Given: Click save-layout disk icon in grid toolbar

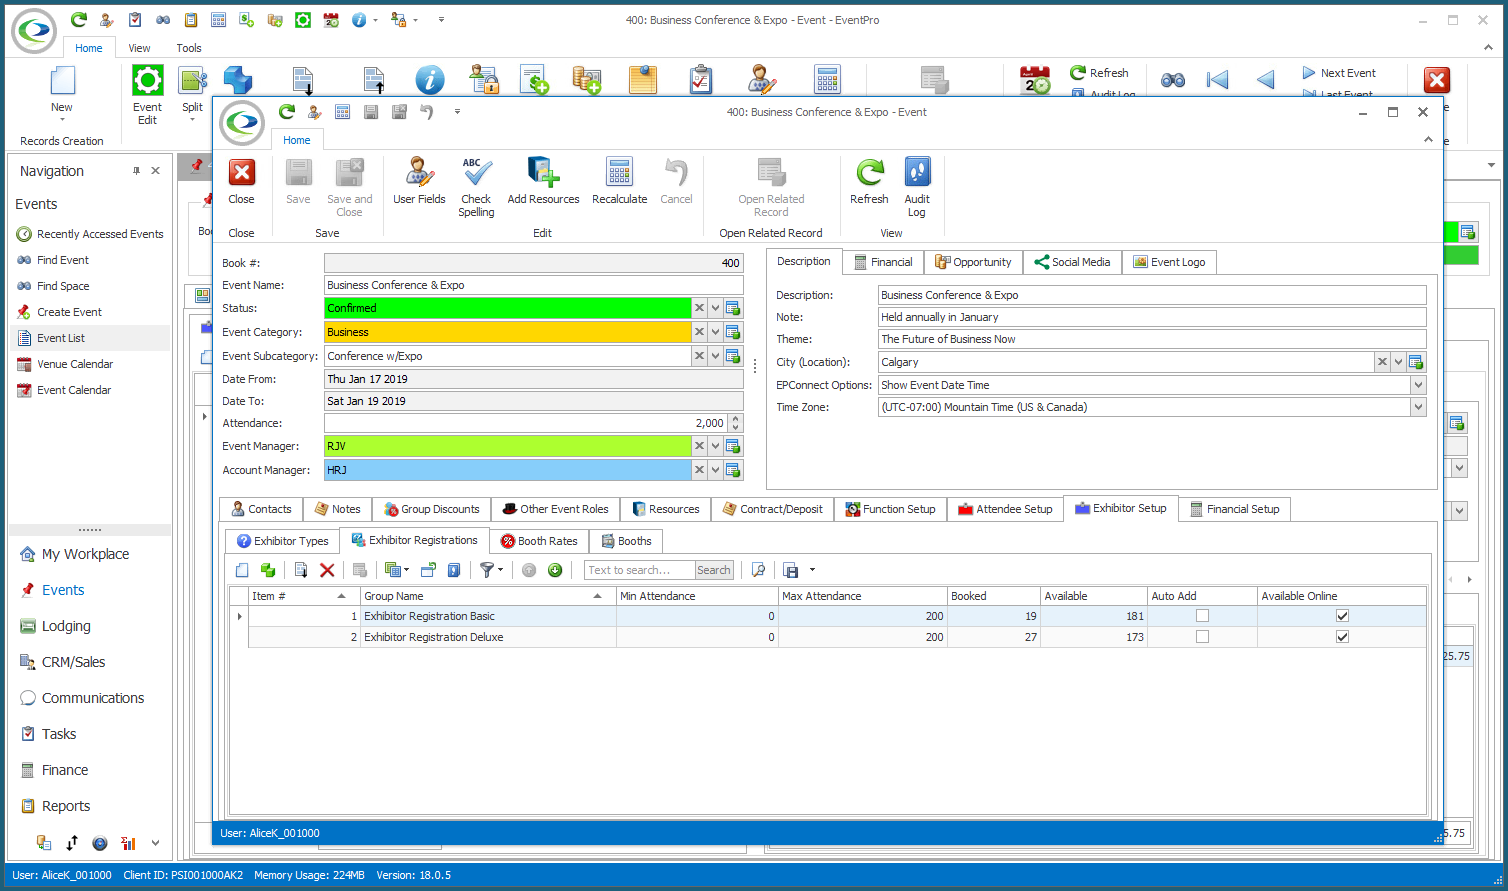Looking at the screenshot, I should (x=791, y=570).
